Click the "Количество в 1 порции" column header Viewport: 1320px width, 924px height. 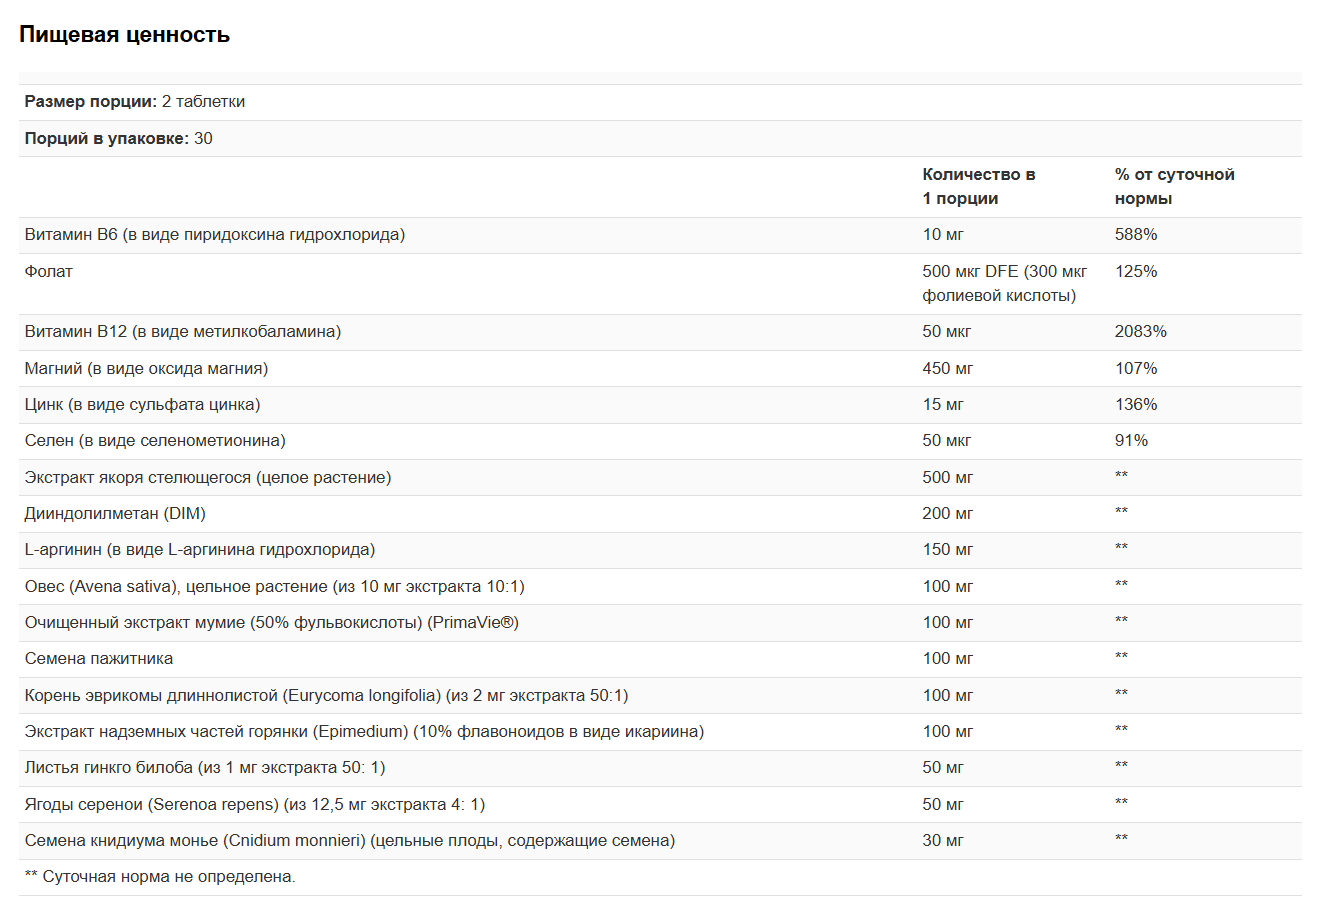tap(978, 186)
